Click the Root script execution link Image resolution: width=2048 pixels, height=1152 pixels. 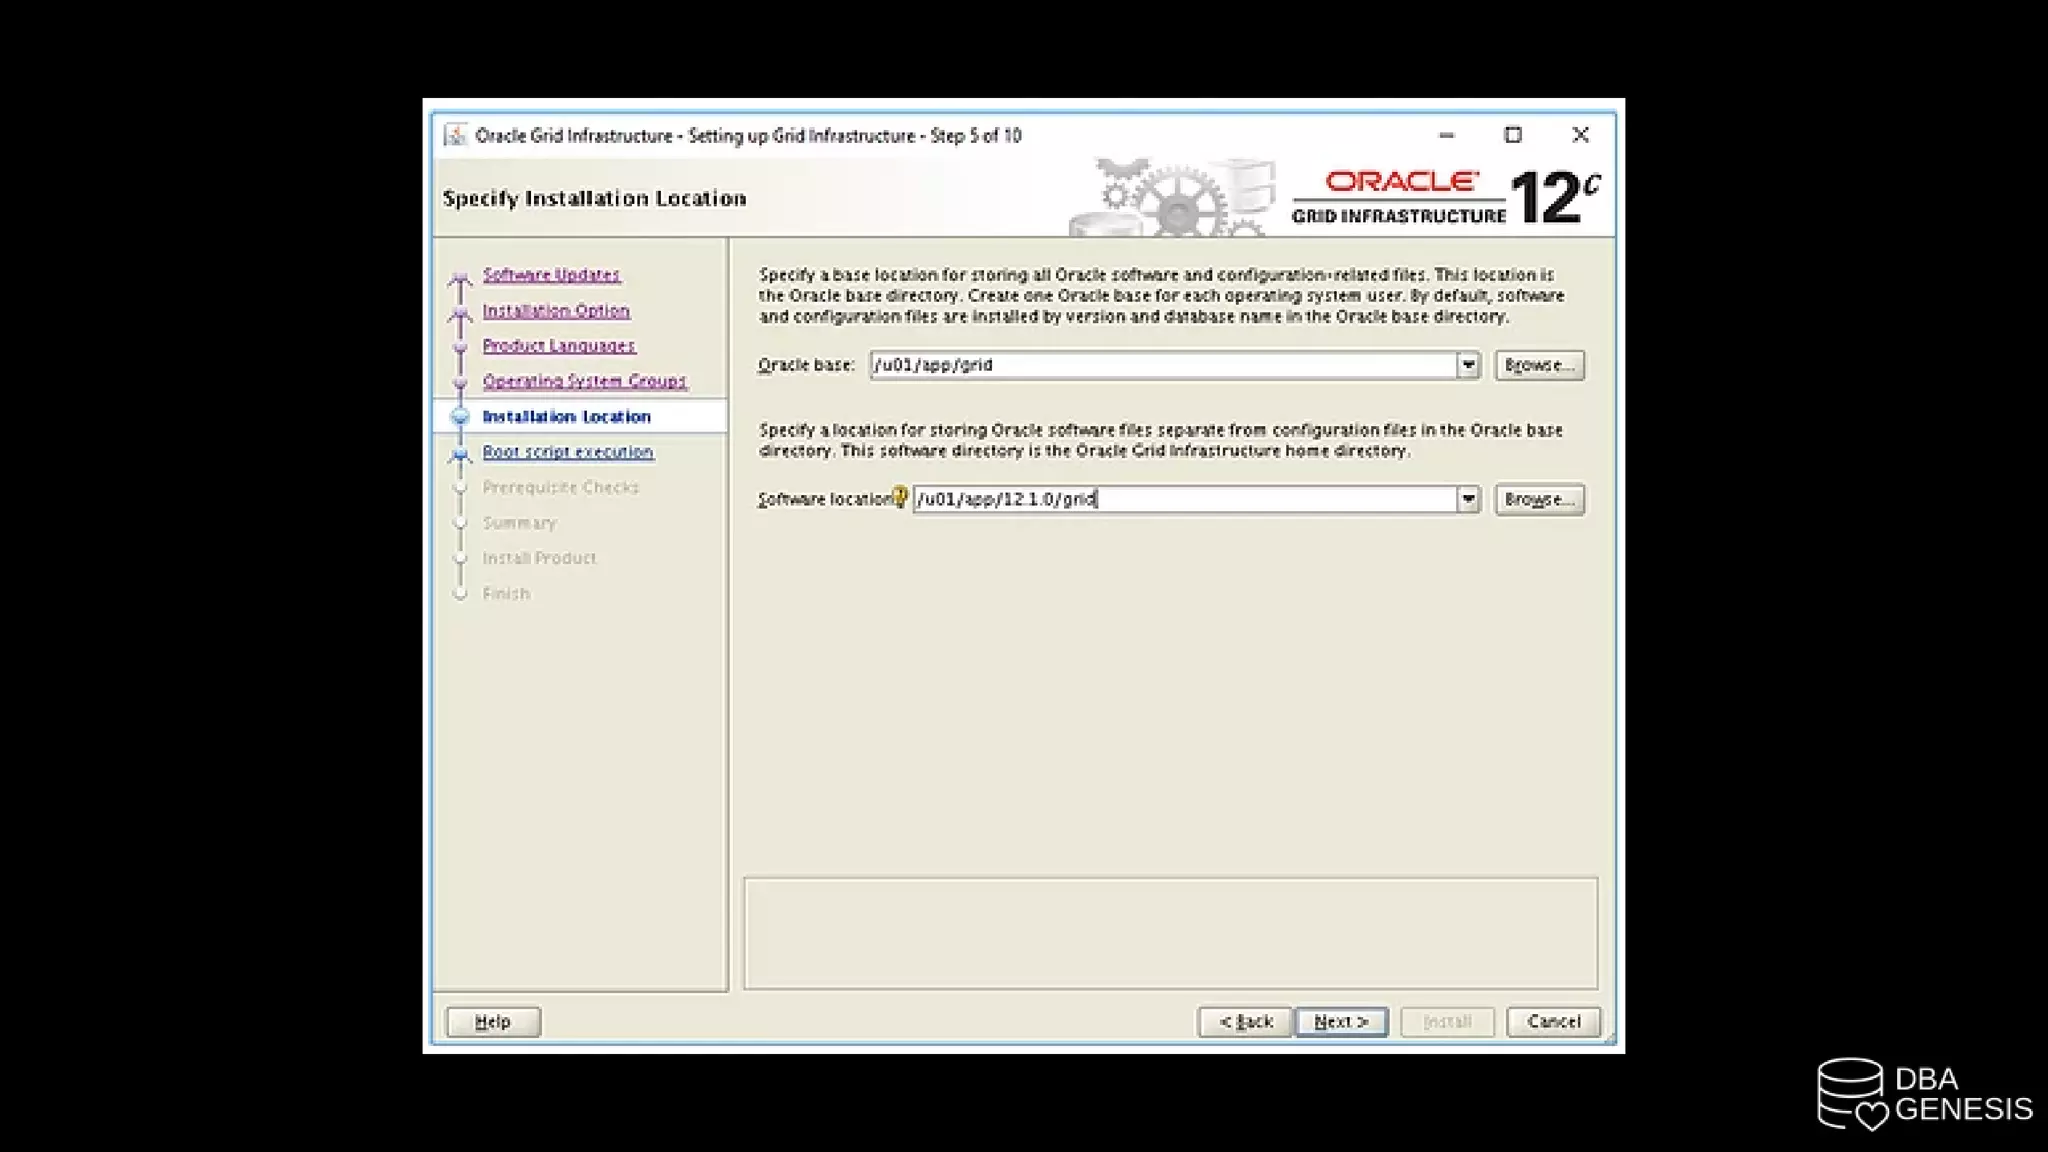[567, 452]
